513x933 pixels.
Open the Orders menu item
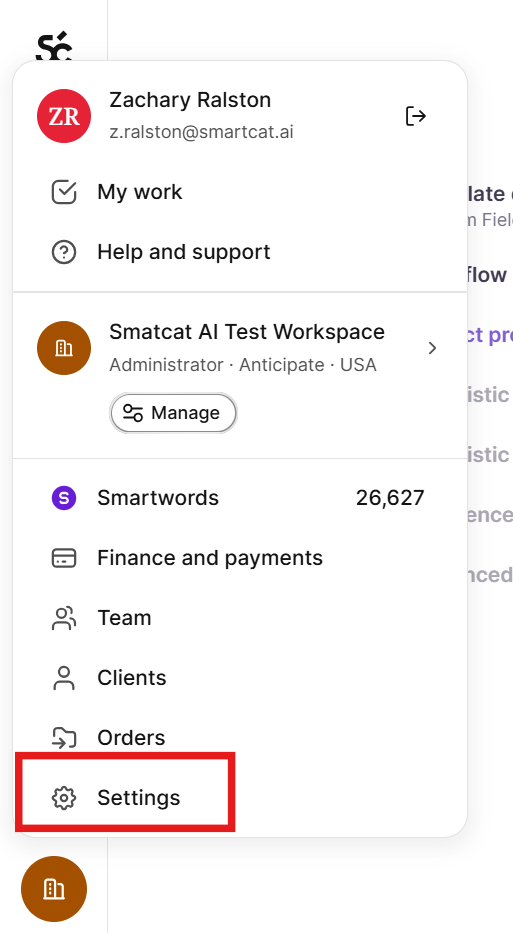point(240,738)
